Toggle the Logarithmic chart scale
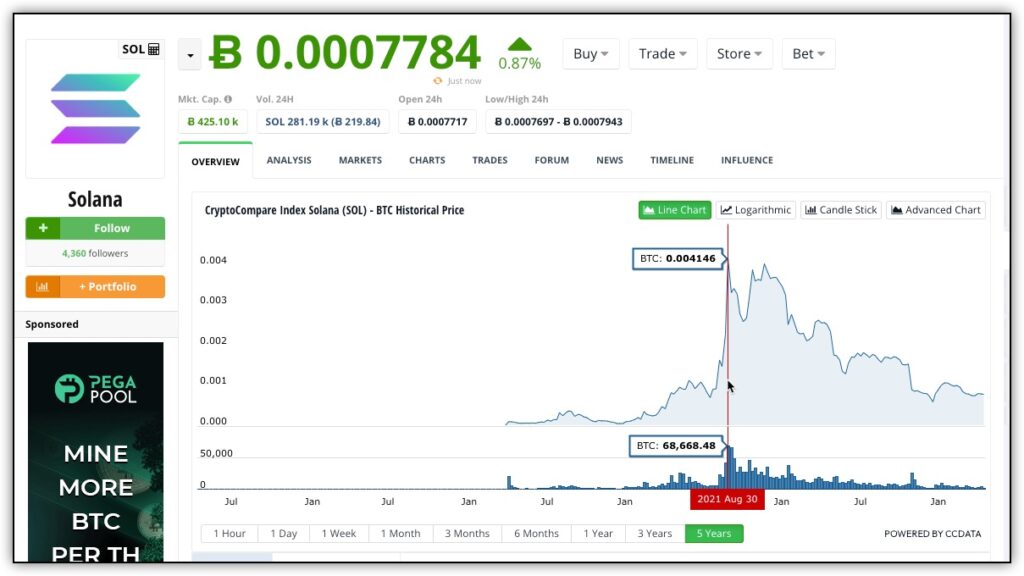The height and width of the screenshot is (576, 1024). (756, 210)
